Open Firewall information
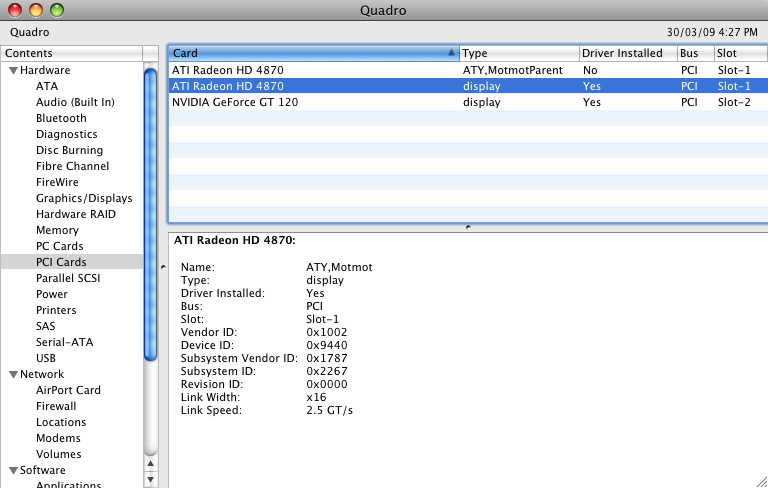 click(x=56, y=406)
